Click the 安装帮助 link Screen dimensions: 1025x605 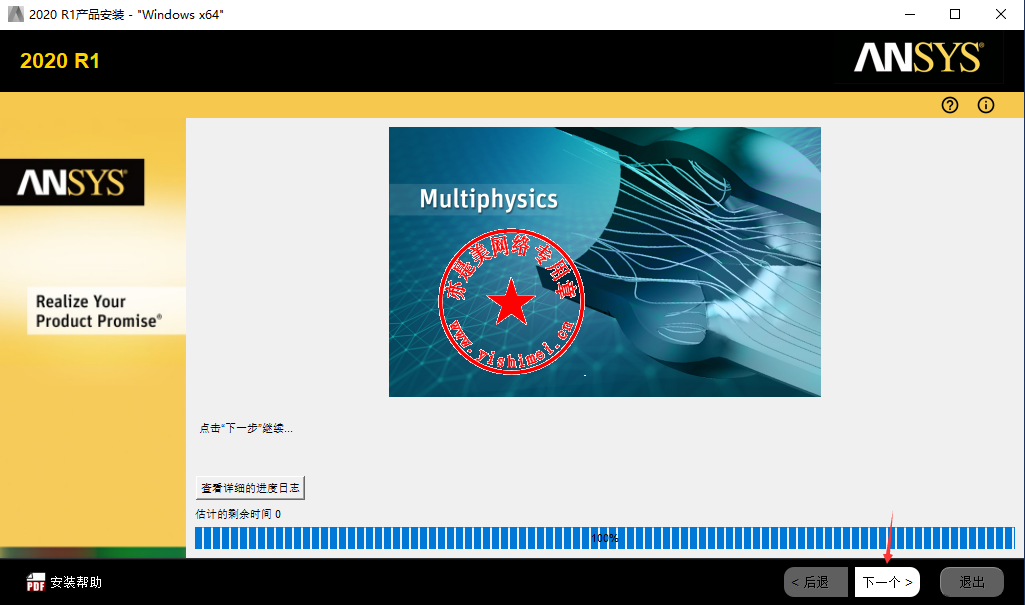tap(76, 582)
